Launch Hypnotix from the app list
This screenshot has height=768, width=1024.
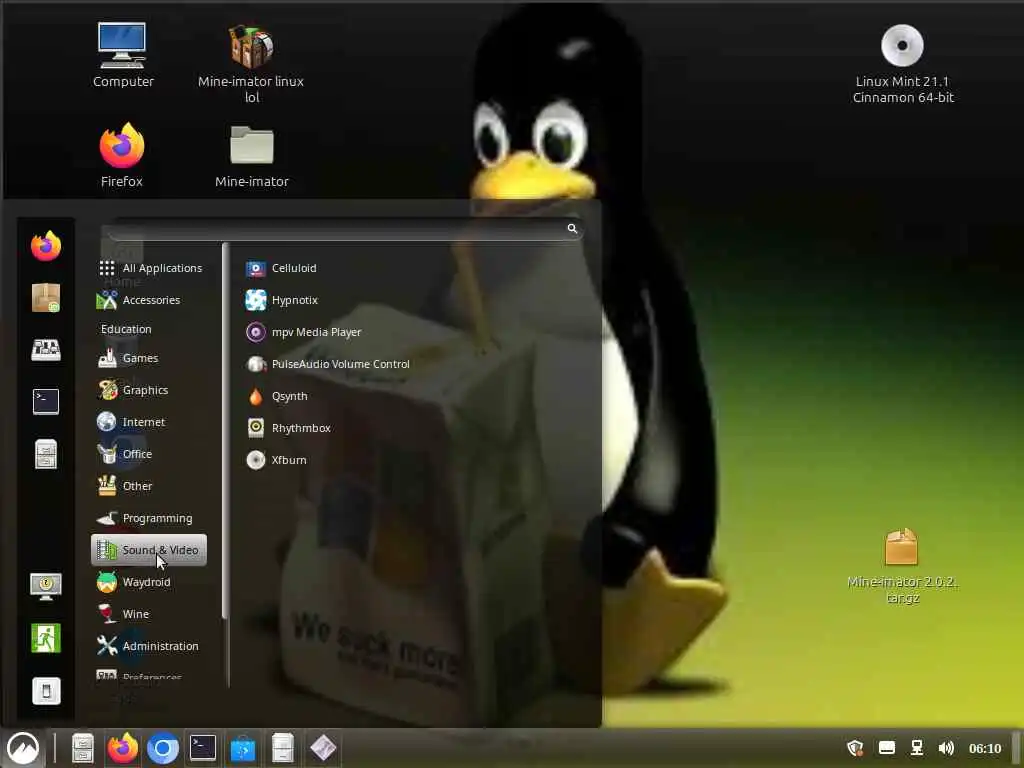coord(282,300)
